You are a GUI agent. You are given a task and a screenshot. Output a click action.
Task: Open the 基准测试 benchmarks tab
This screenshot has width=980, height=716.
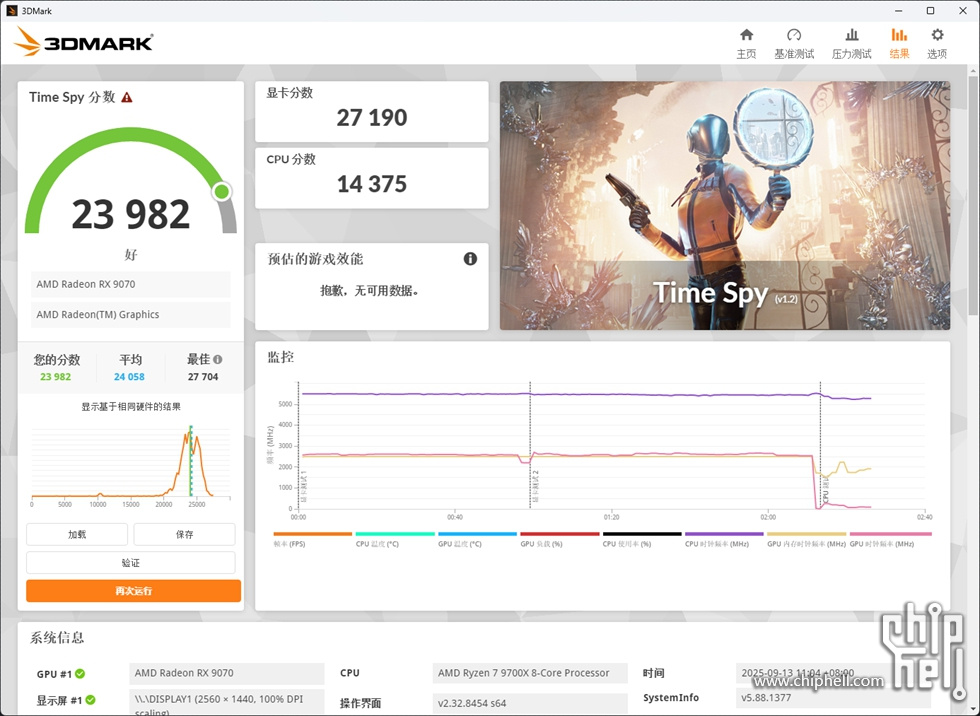[794, 43]
